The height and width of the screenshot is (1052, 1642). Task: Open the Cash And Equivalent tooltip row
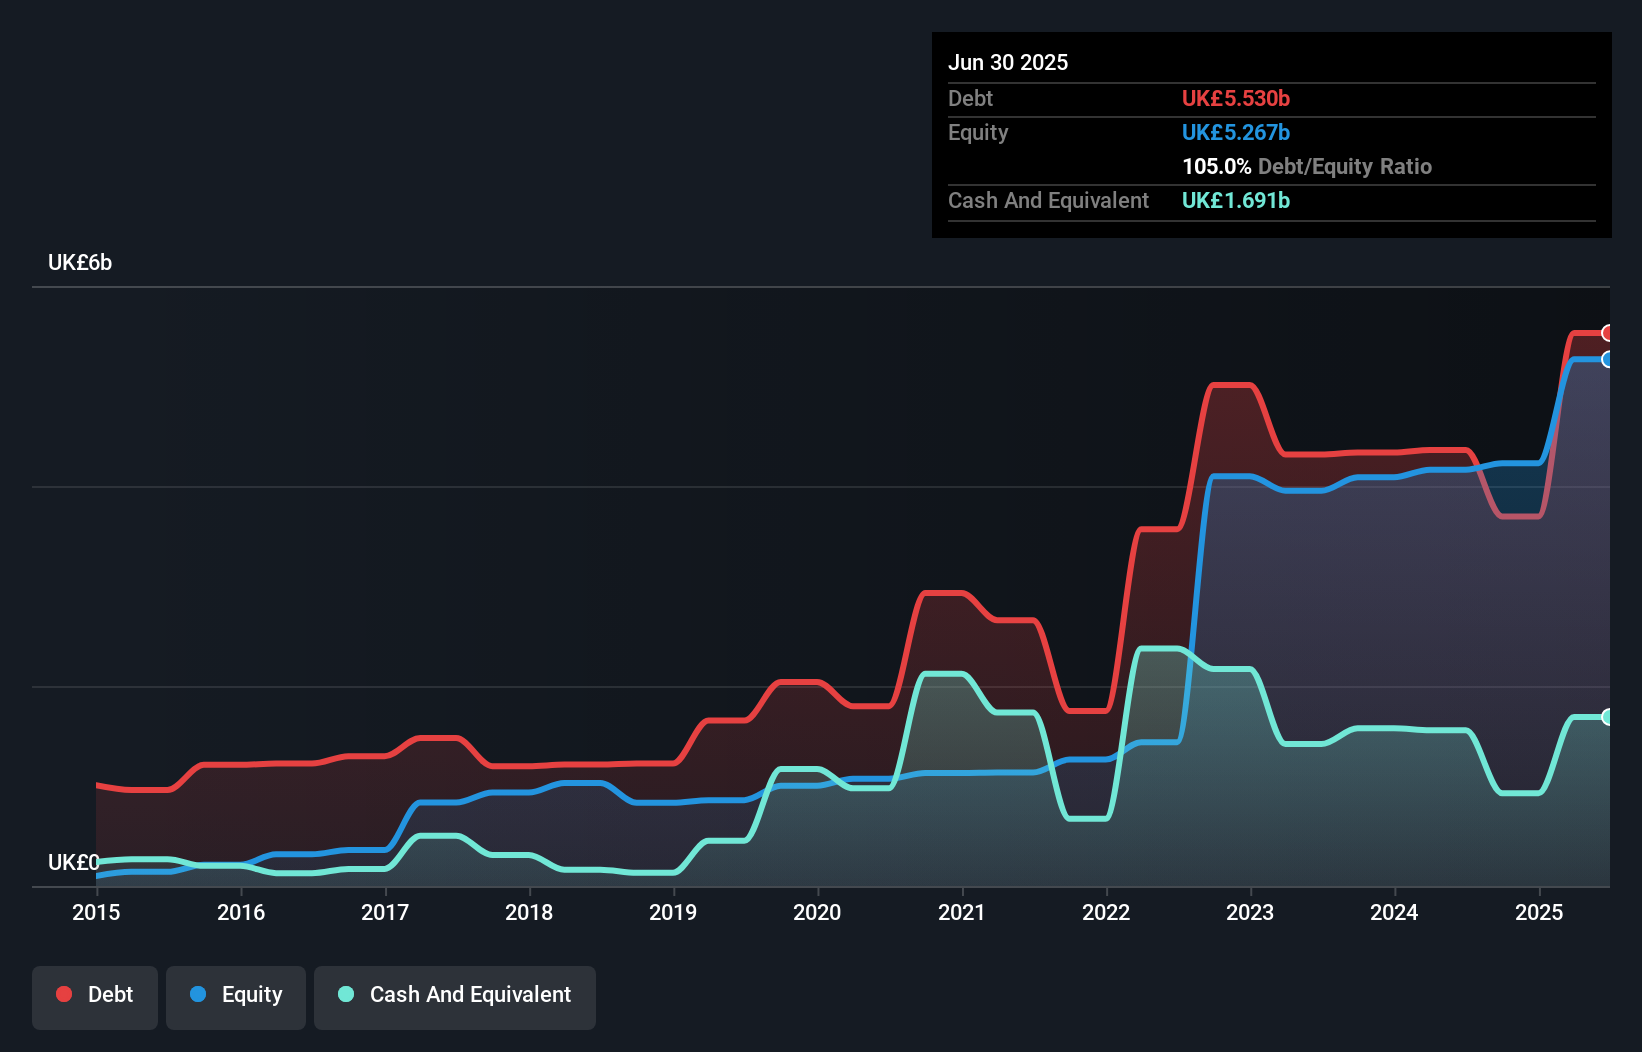tap(1048, 200)
